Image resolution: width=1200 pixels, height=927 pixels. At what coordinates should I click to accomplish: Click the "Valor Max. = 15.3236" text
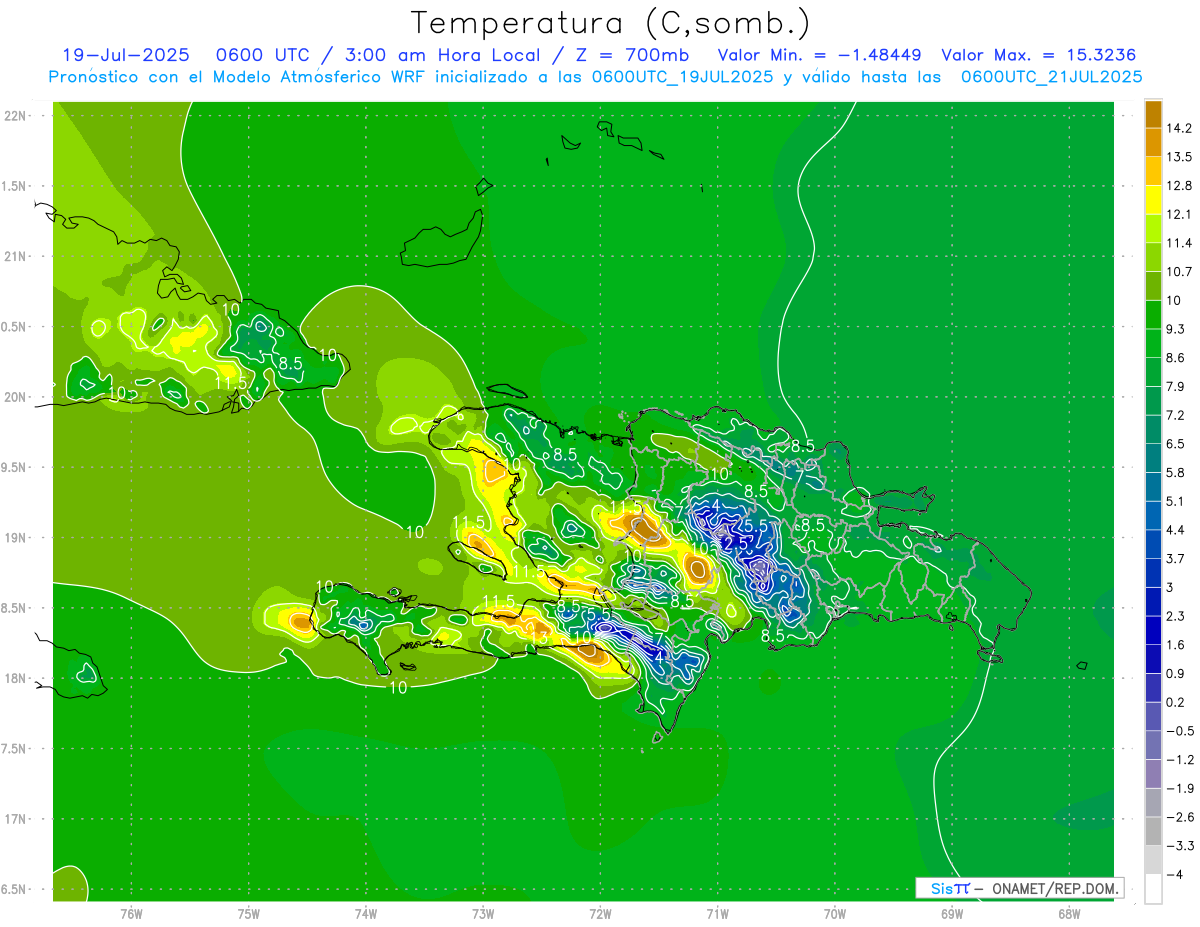click(1039, 55)
